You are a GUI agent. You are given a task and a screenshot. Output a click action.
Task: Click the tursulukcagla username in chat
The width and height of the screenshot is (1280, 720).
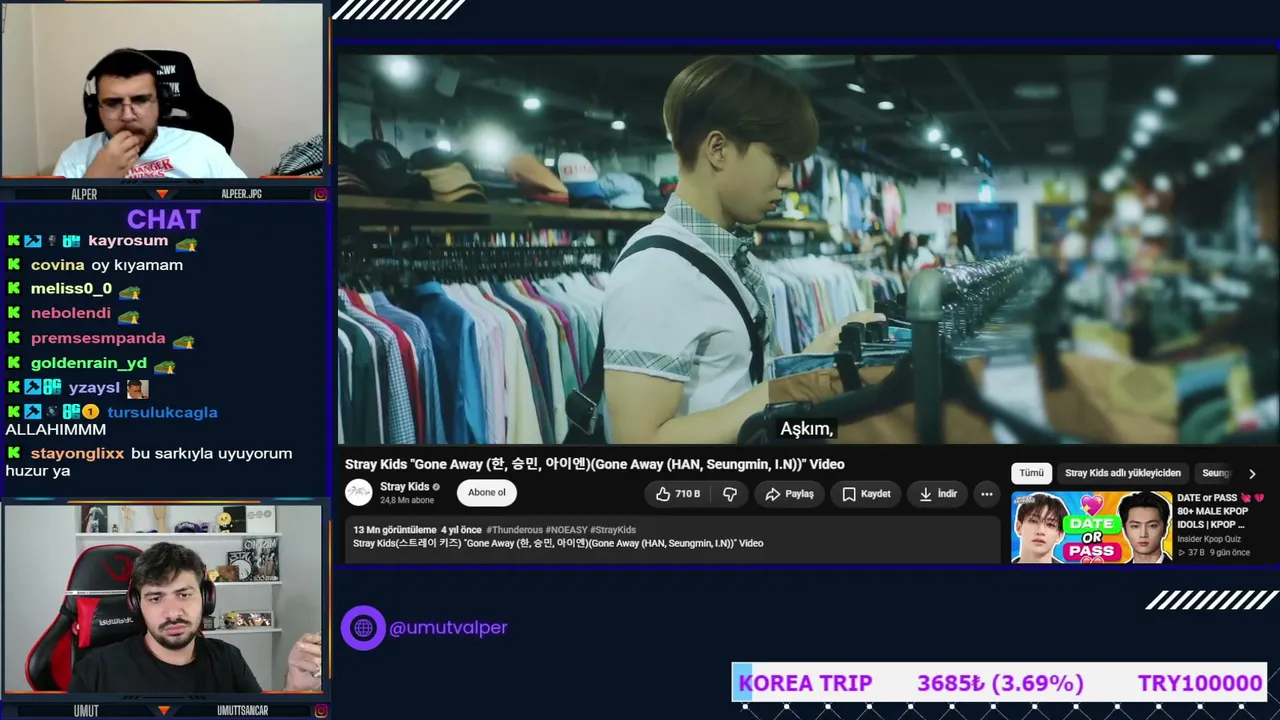click(162, 412)
